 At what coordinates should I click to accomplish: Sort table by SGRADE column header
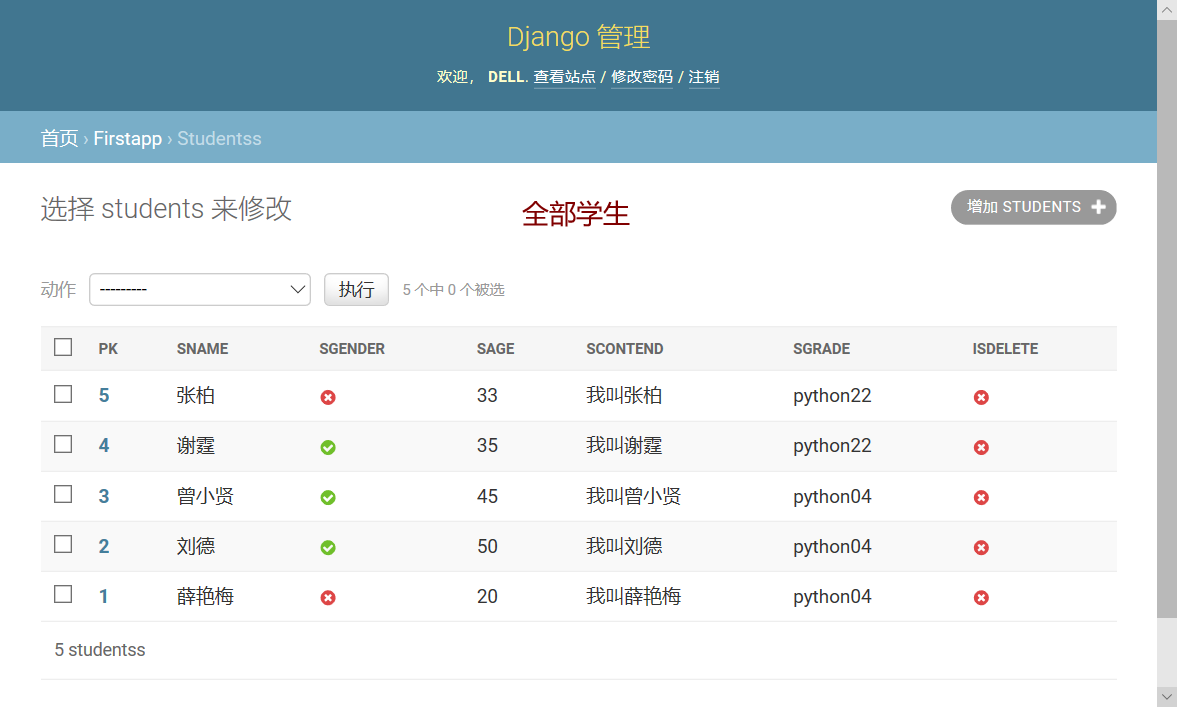click(822, 349)
